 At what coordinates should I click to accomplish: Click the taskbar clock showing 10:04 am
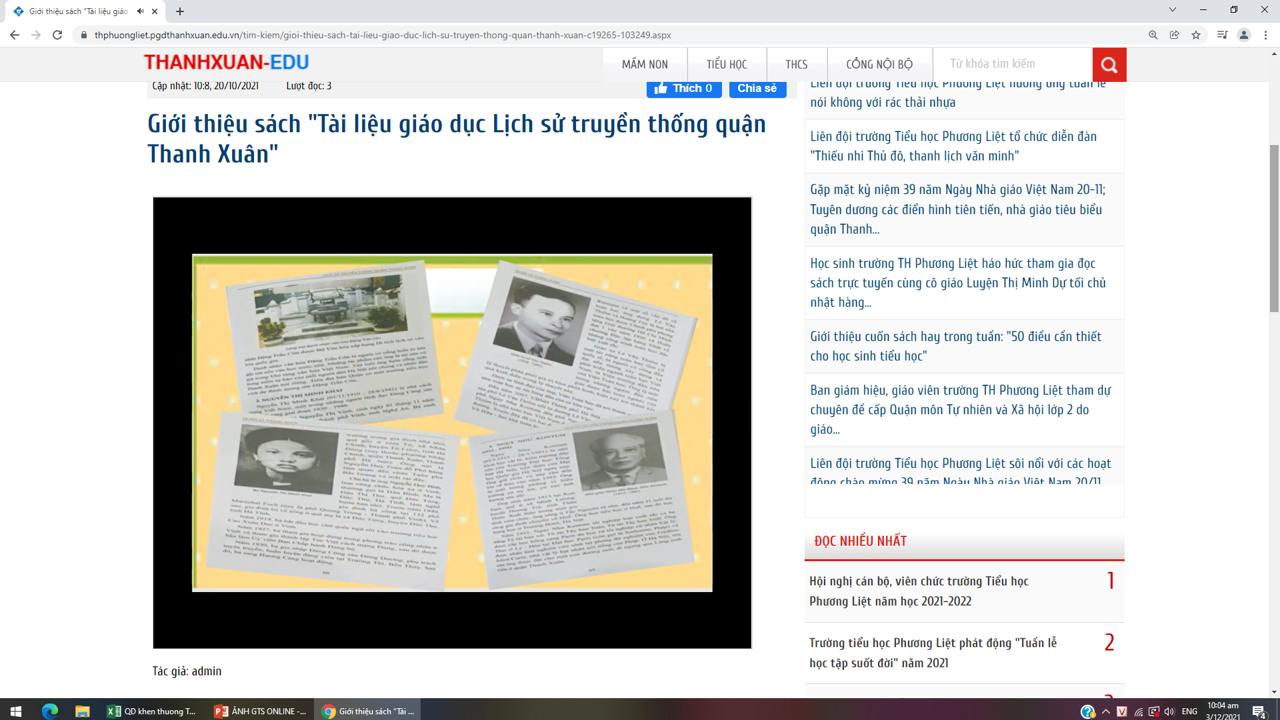pos(1223,711)
